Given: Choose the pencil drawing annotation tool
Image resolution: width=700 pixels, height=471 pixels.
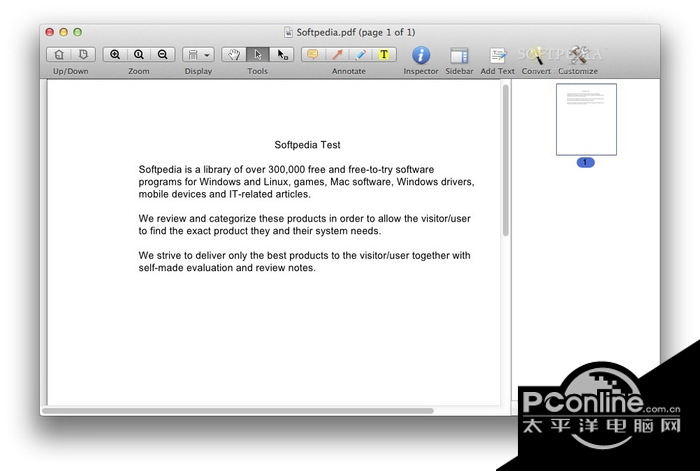Looking at the screenshot, I should 361,54.
